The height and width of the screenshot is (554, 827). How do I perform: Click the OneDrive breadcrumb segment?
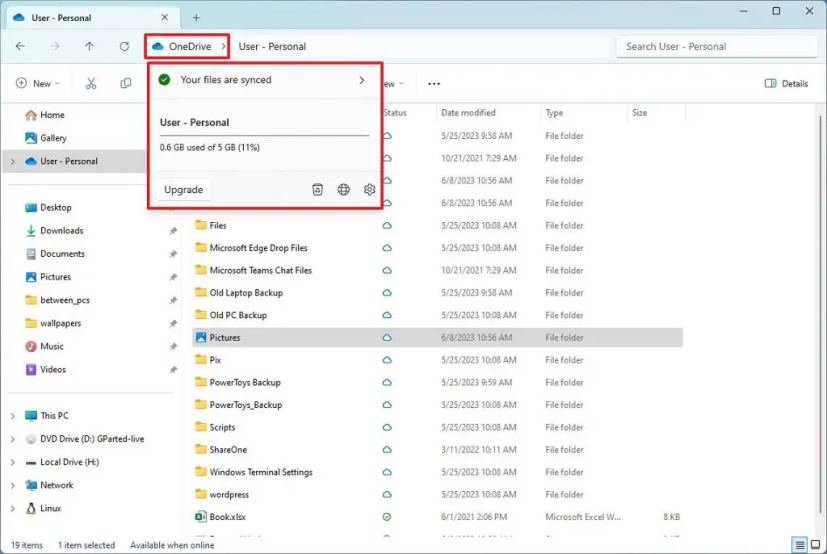[x=182, y=46]
